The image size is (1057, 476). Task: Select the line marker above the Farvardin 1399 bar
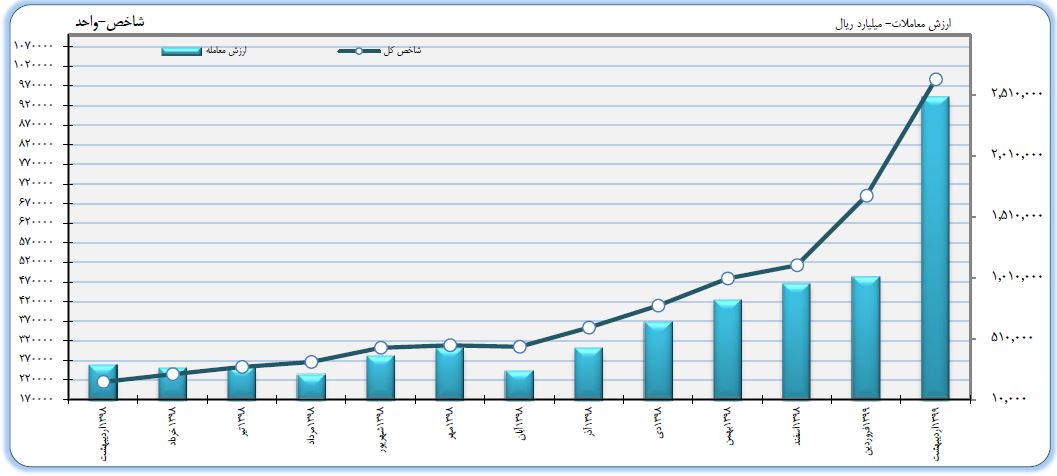[x=866, y=195]
